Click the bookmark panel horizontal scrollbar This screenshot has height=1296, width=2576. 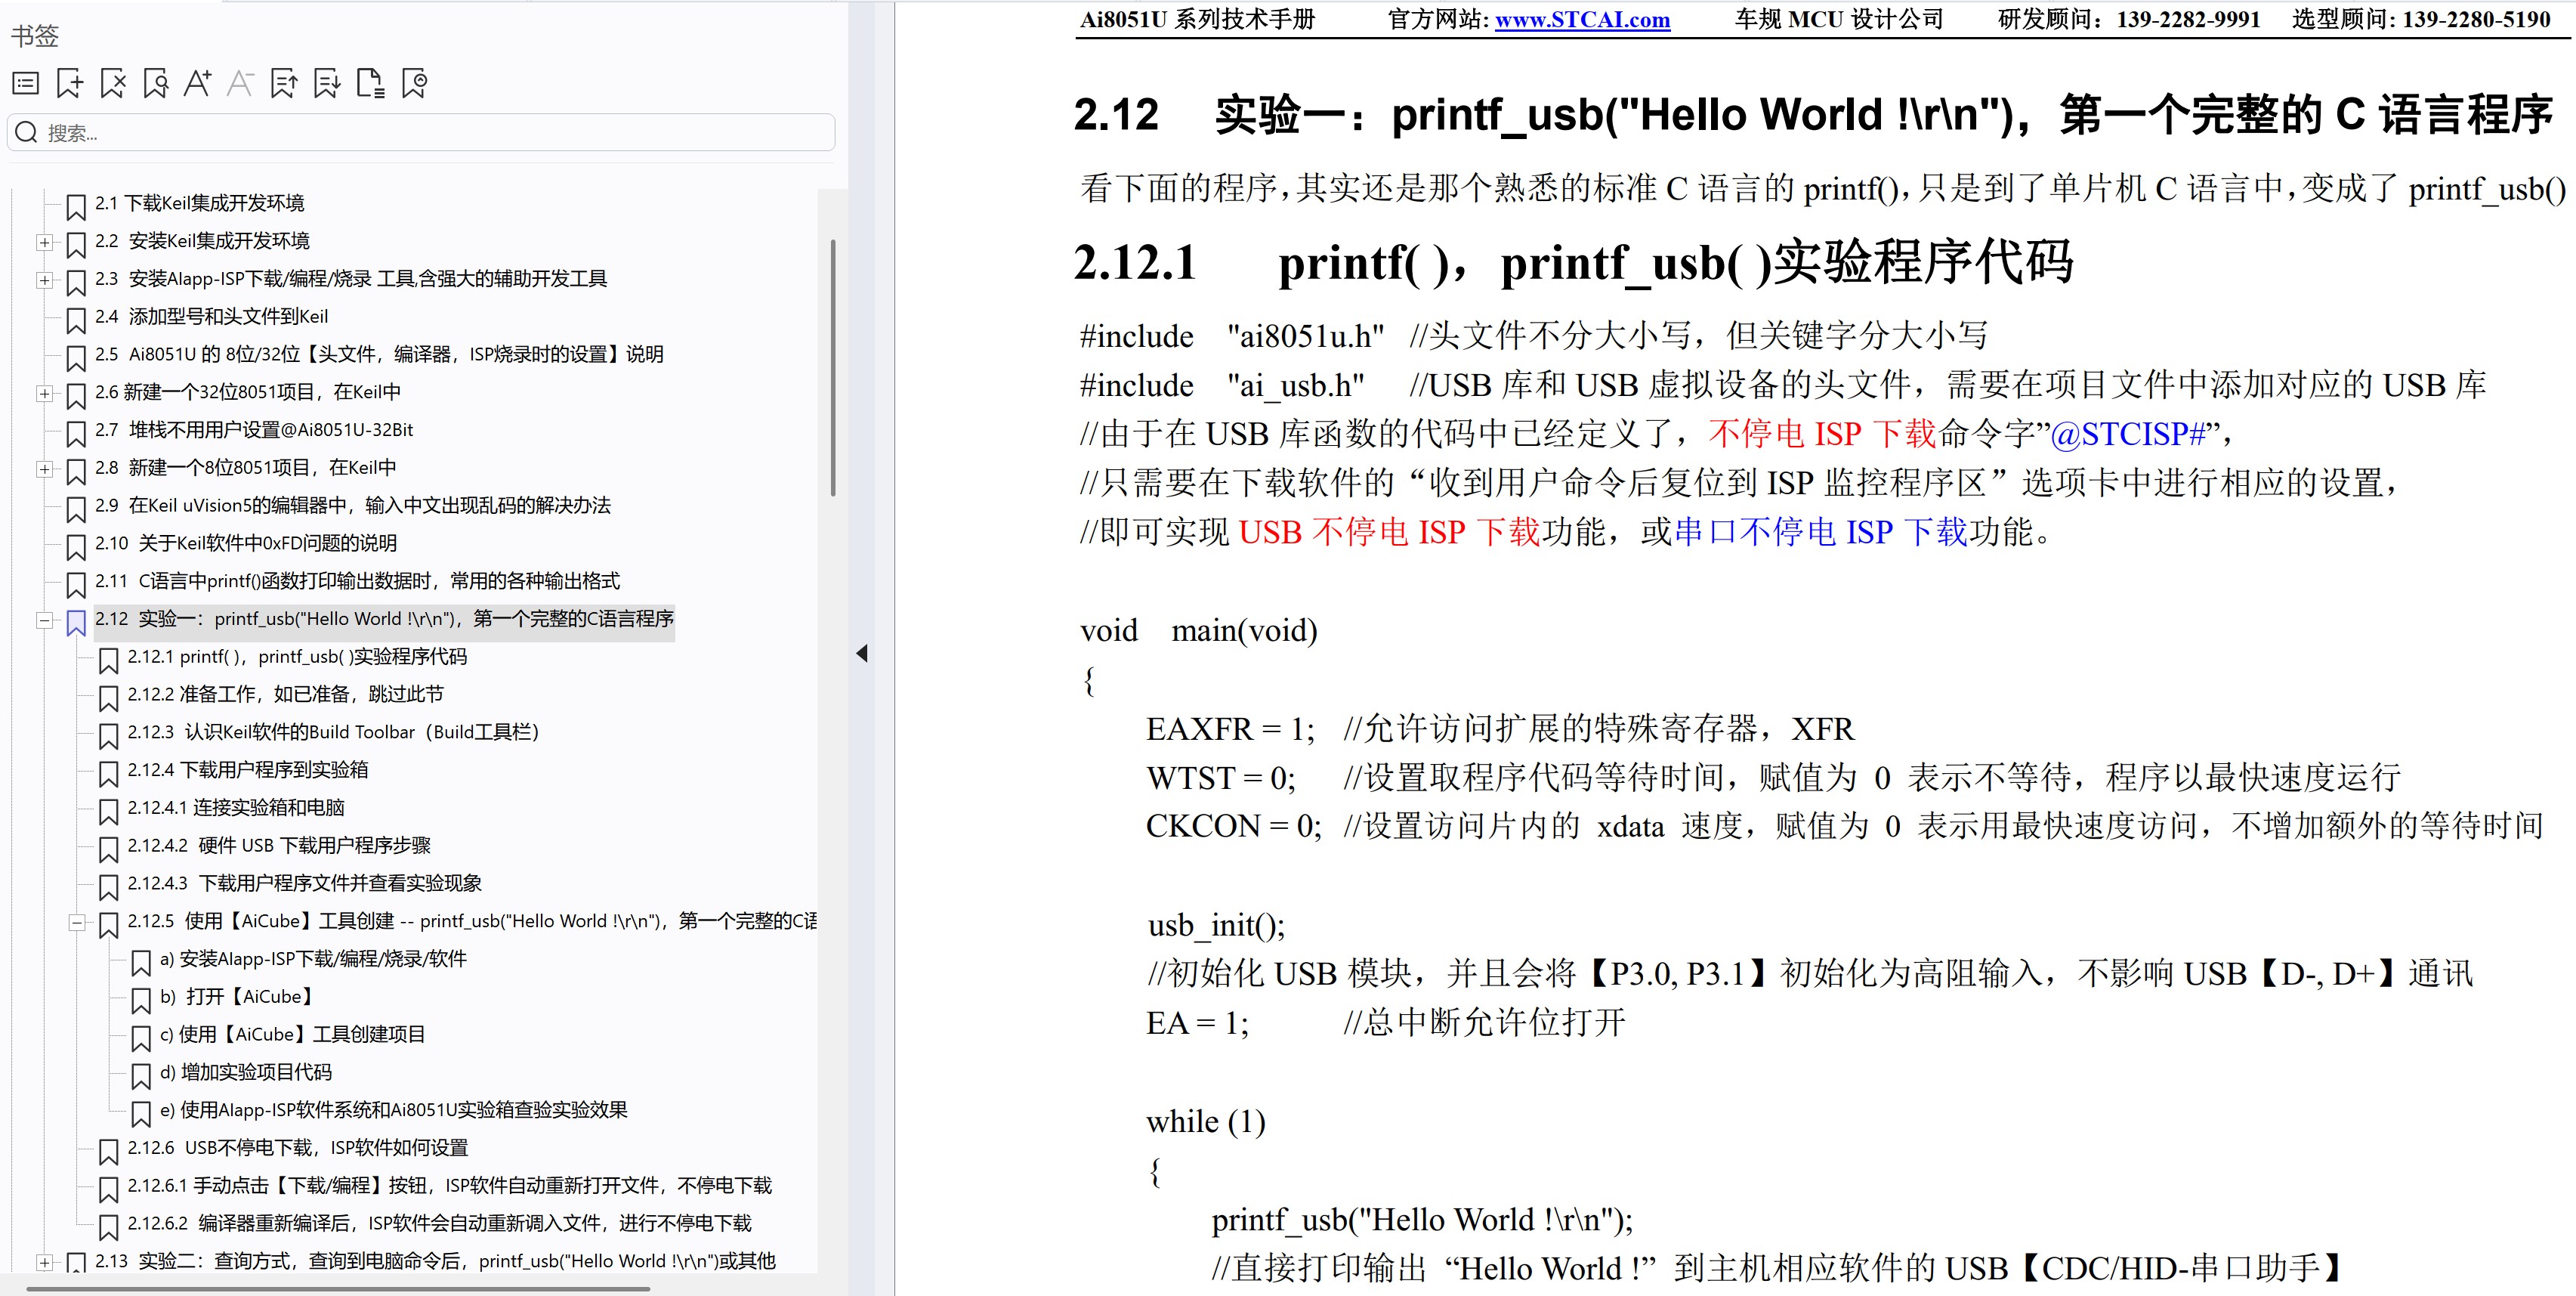338,1288
